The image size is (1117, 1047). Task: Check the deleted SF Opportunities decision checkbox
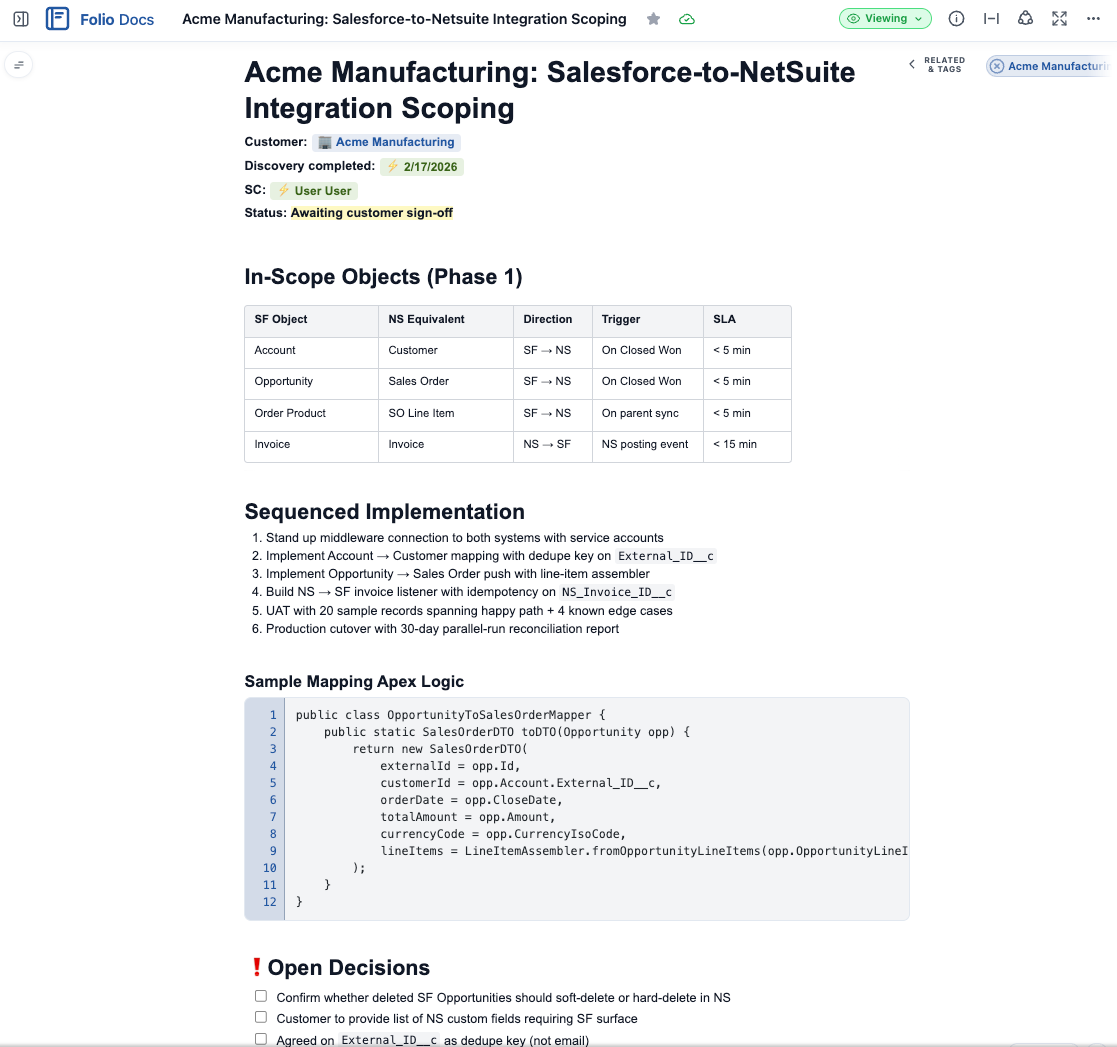[261, 996]
